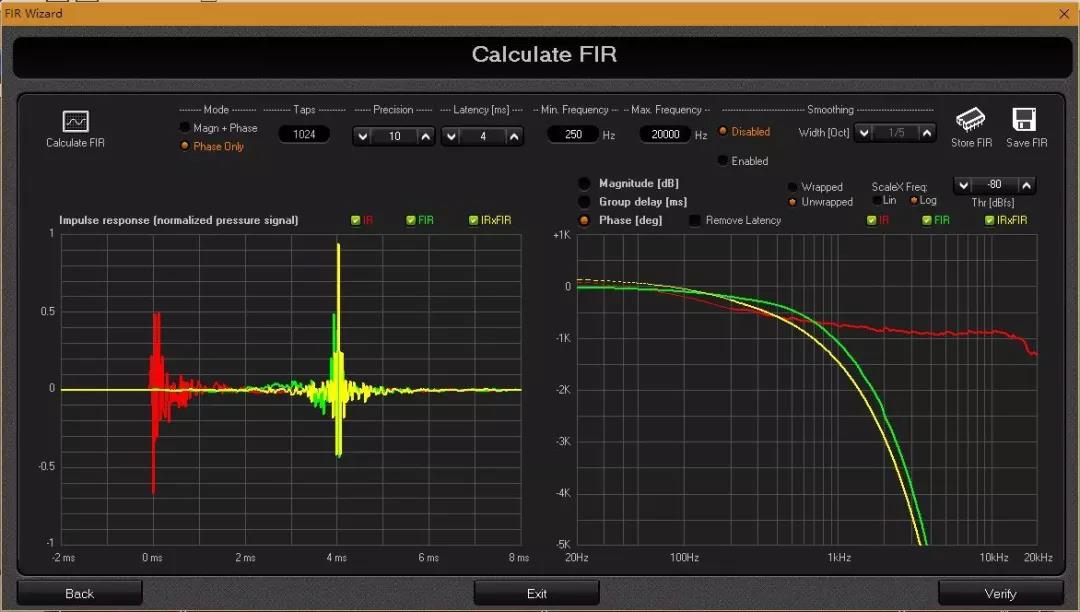1080x612 pixels.
Task: Increase Precision with the up arrow
Action: coord(426,136)
